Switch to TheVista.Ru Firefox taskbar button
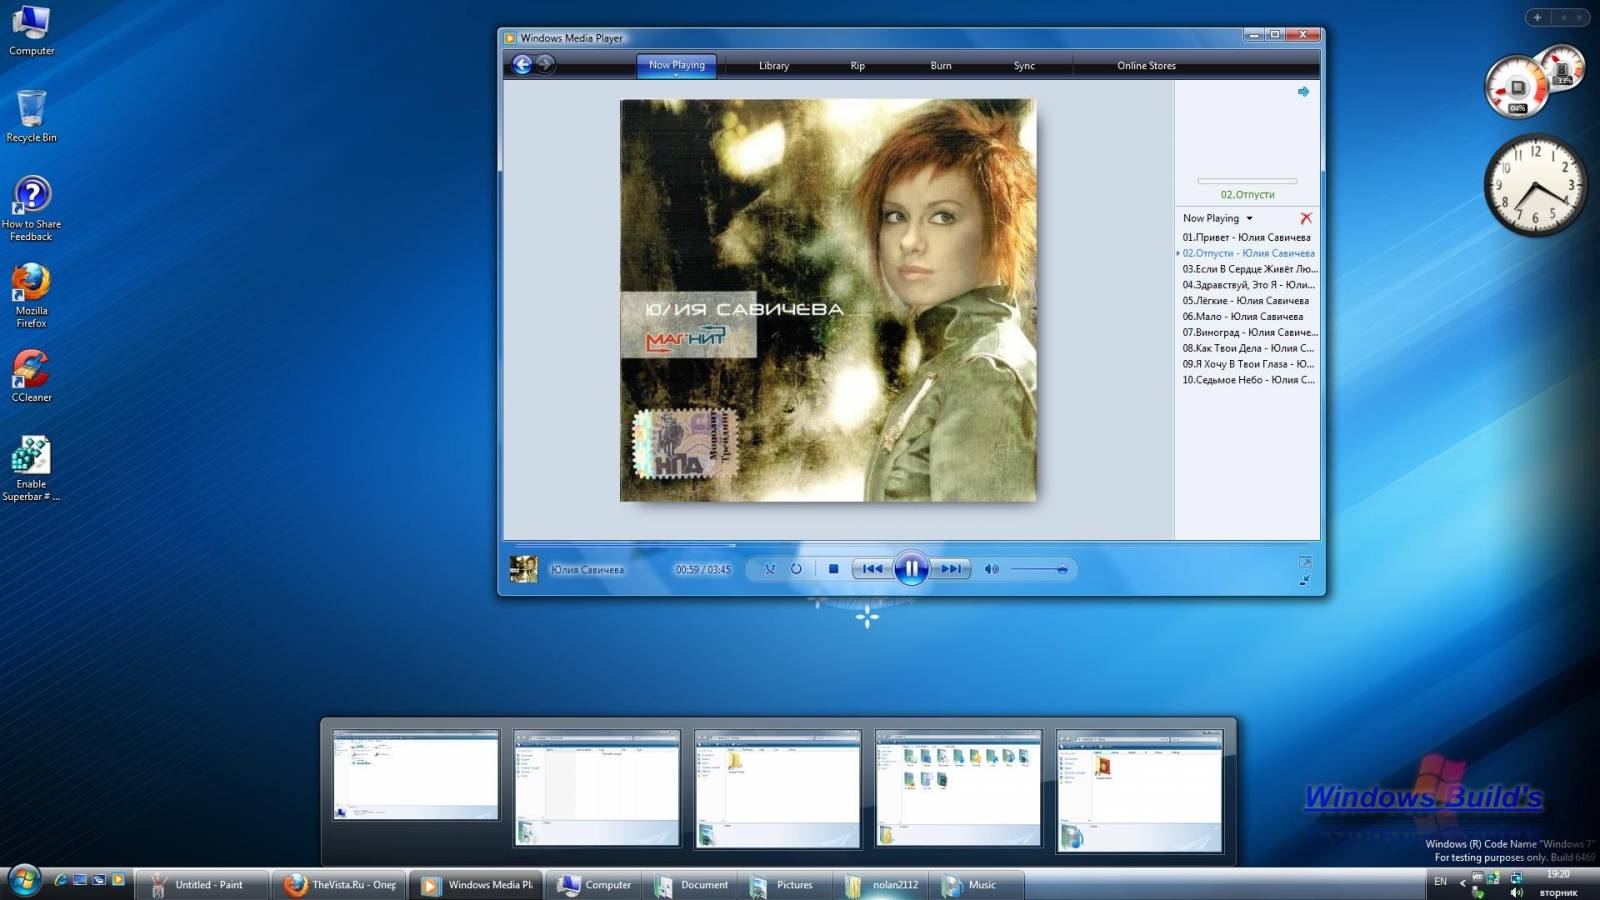 pos(340,885)
